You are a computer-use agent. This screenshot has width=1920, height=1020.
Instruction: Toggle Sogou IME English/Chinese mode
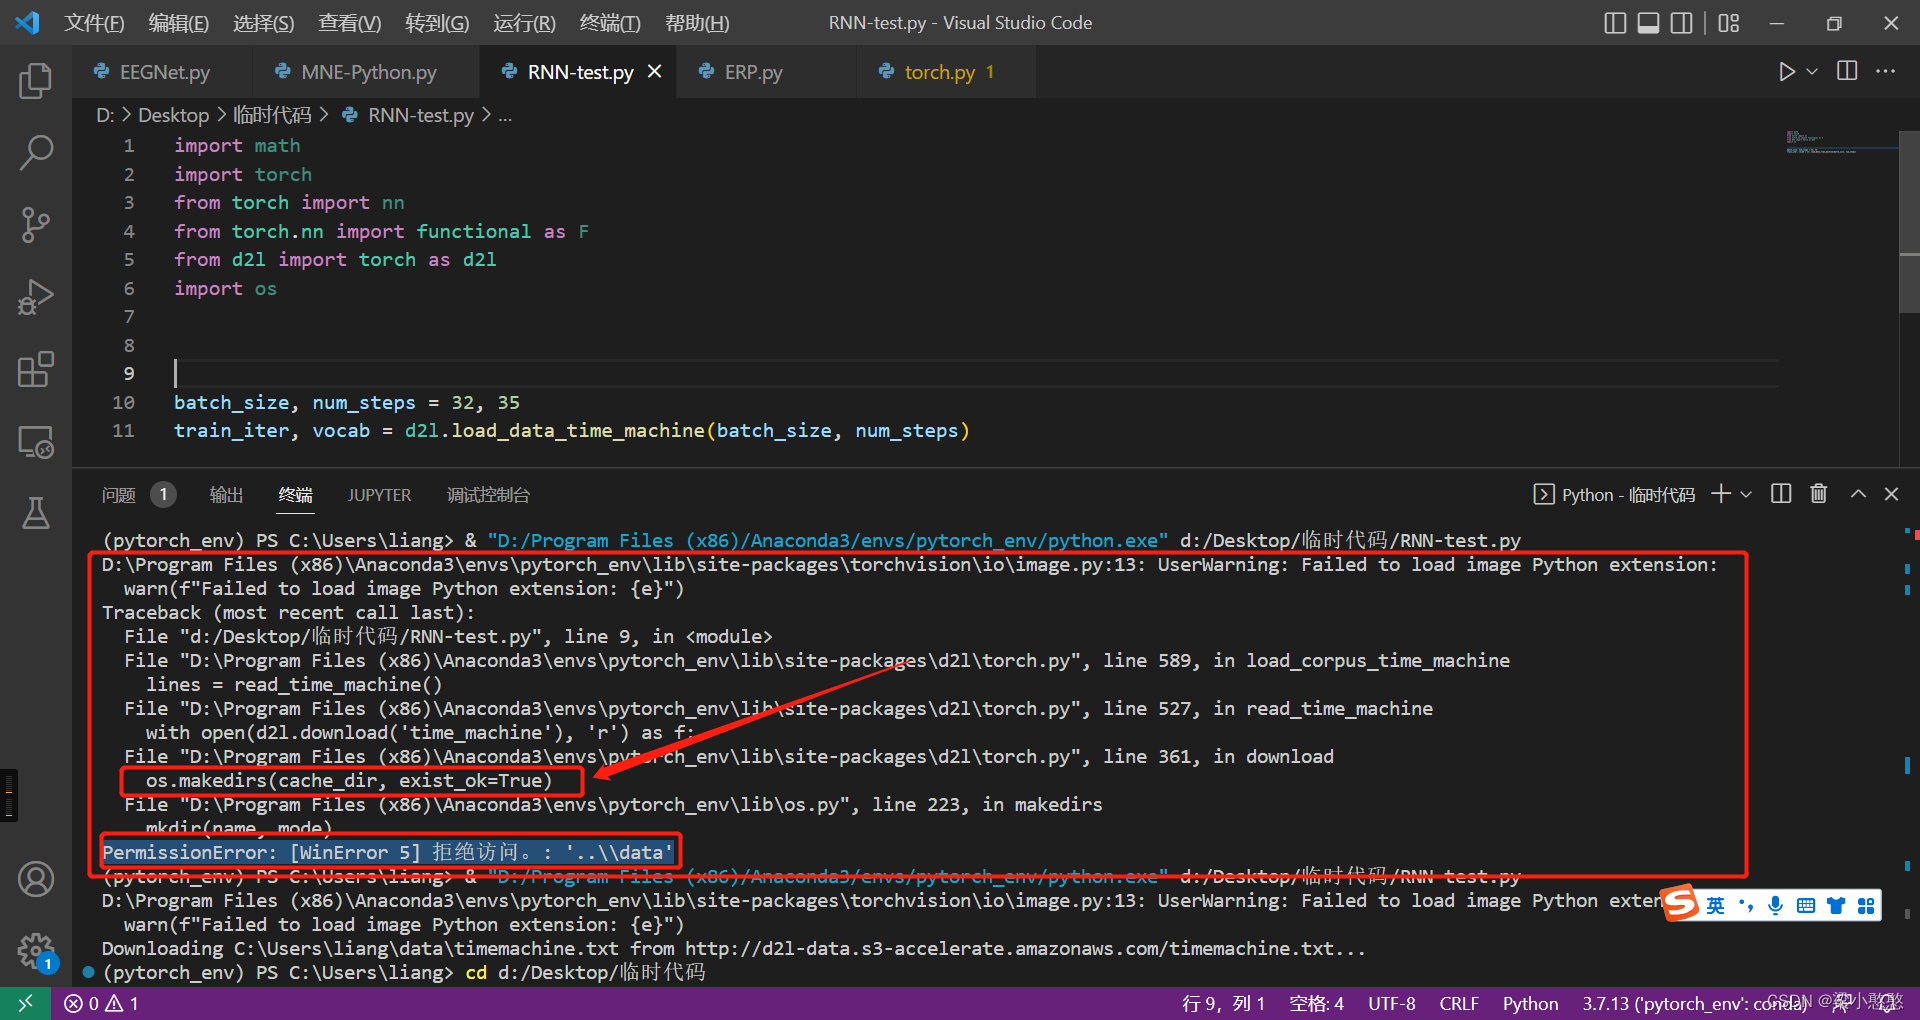1715,905
